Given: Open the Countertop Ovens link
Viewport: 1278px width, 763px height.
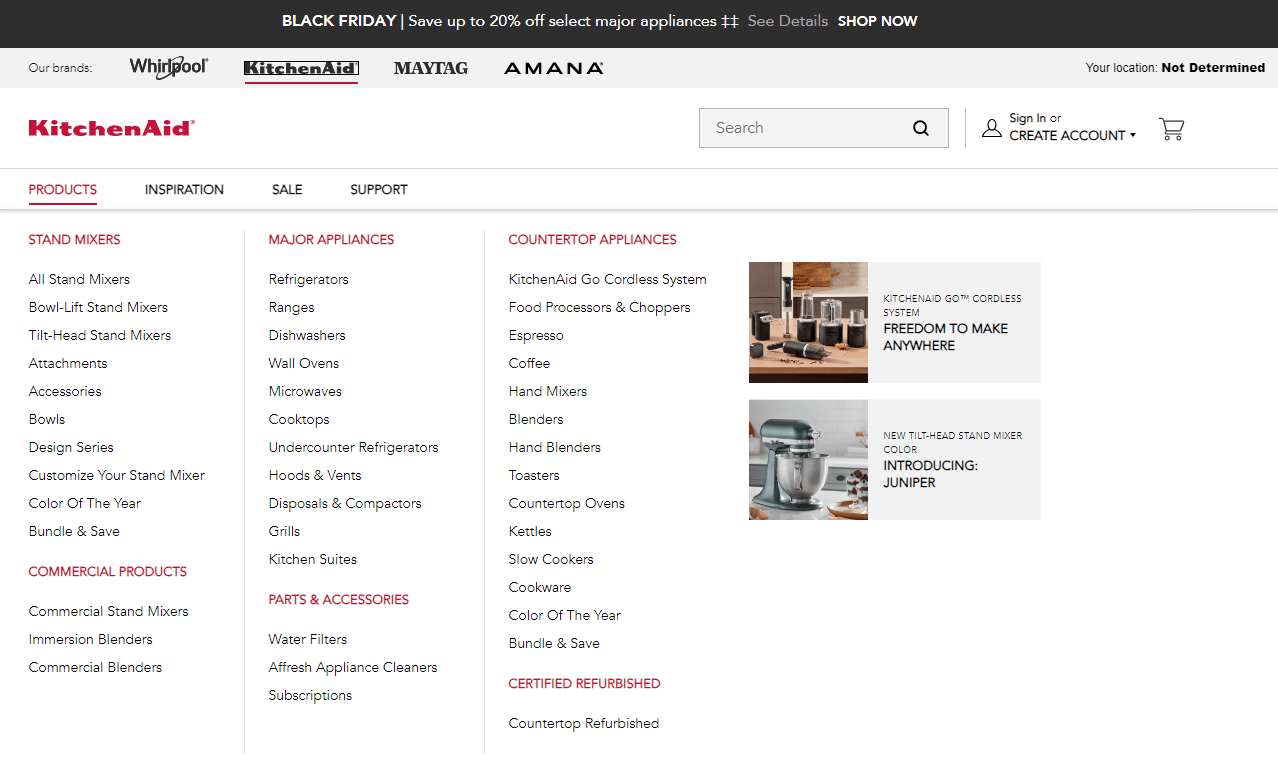Looking at the screenshot, I should (x=567, y=503).
